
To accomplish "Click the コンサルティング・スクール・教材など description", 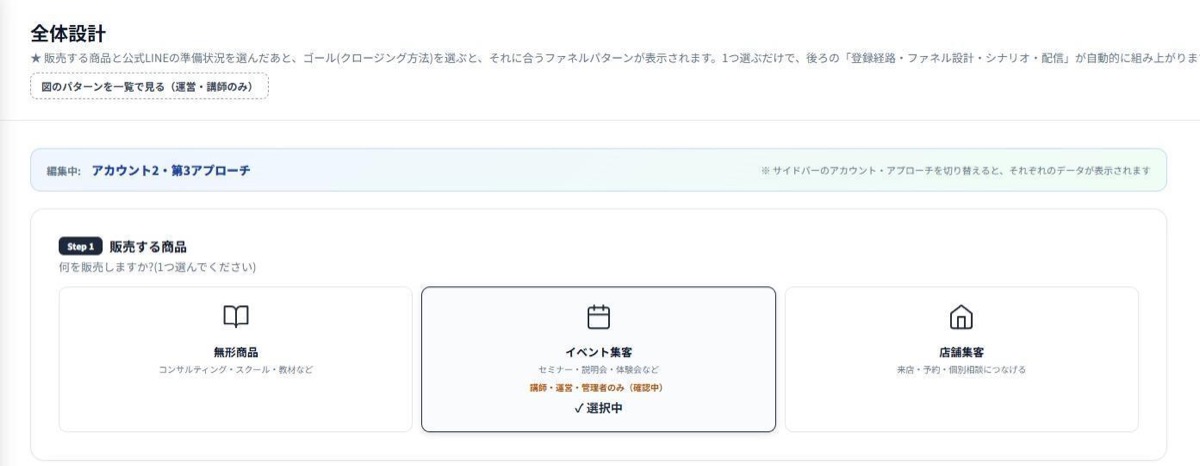I will tap(236, 370).
